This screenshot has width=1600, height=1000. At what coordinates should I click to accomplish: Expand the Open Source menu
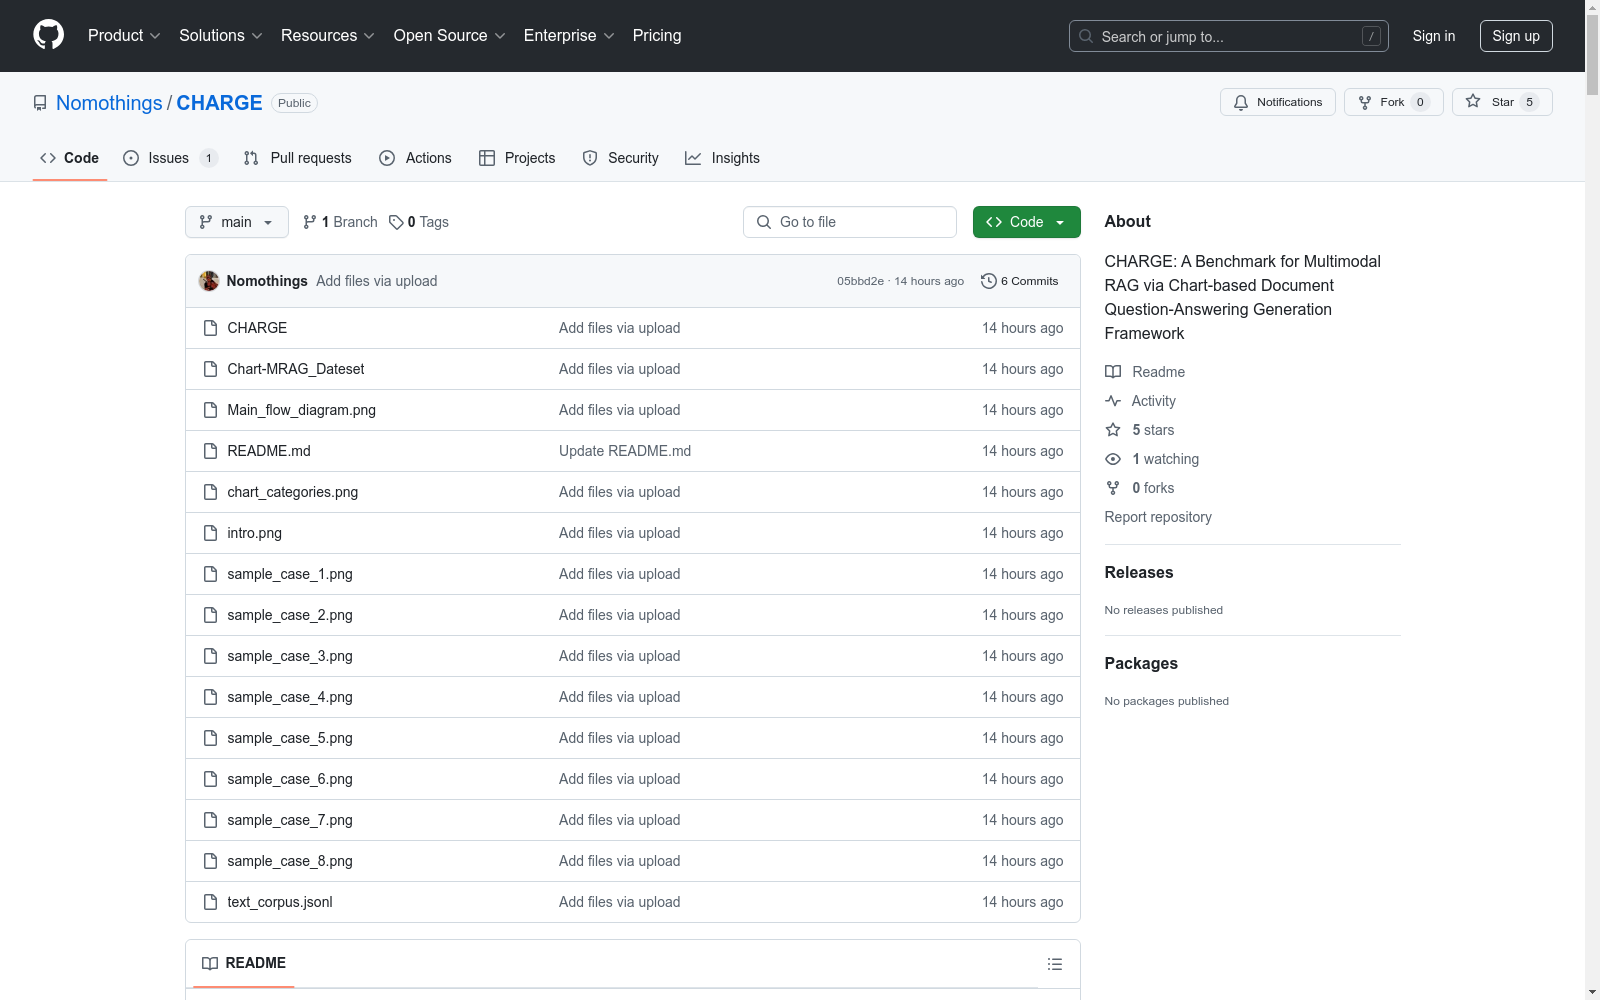click(450, 35)
